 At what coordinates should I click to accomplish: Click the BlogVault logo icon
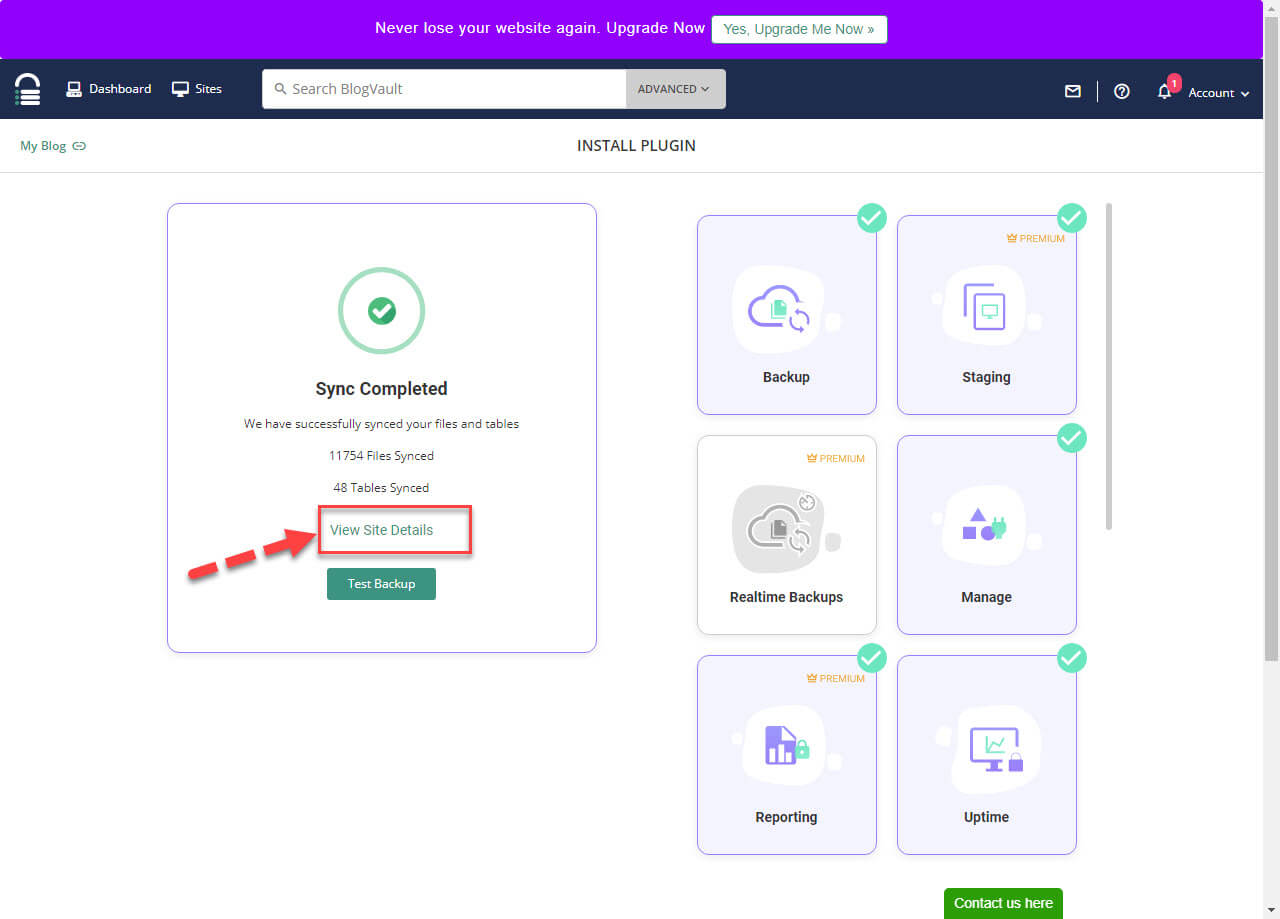28,89
